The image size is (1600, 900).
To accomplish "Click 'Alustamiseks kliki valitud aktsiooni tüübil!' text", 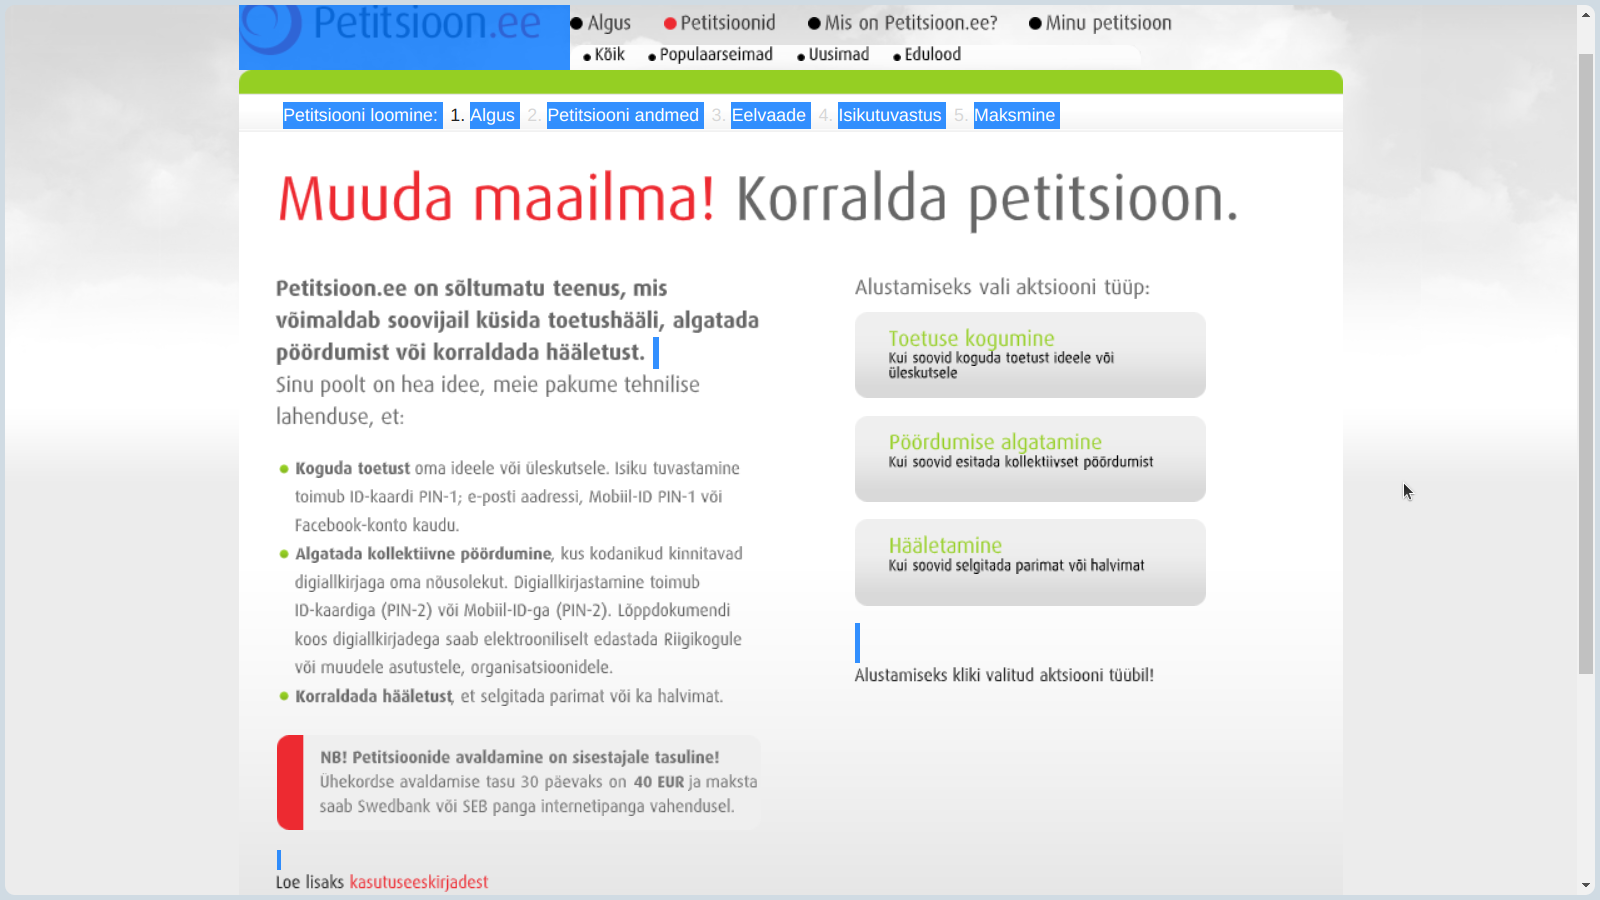I will (x=1004, y=675).
